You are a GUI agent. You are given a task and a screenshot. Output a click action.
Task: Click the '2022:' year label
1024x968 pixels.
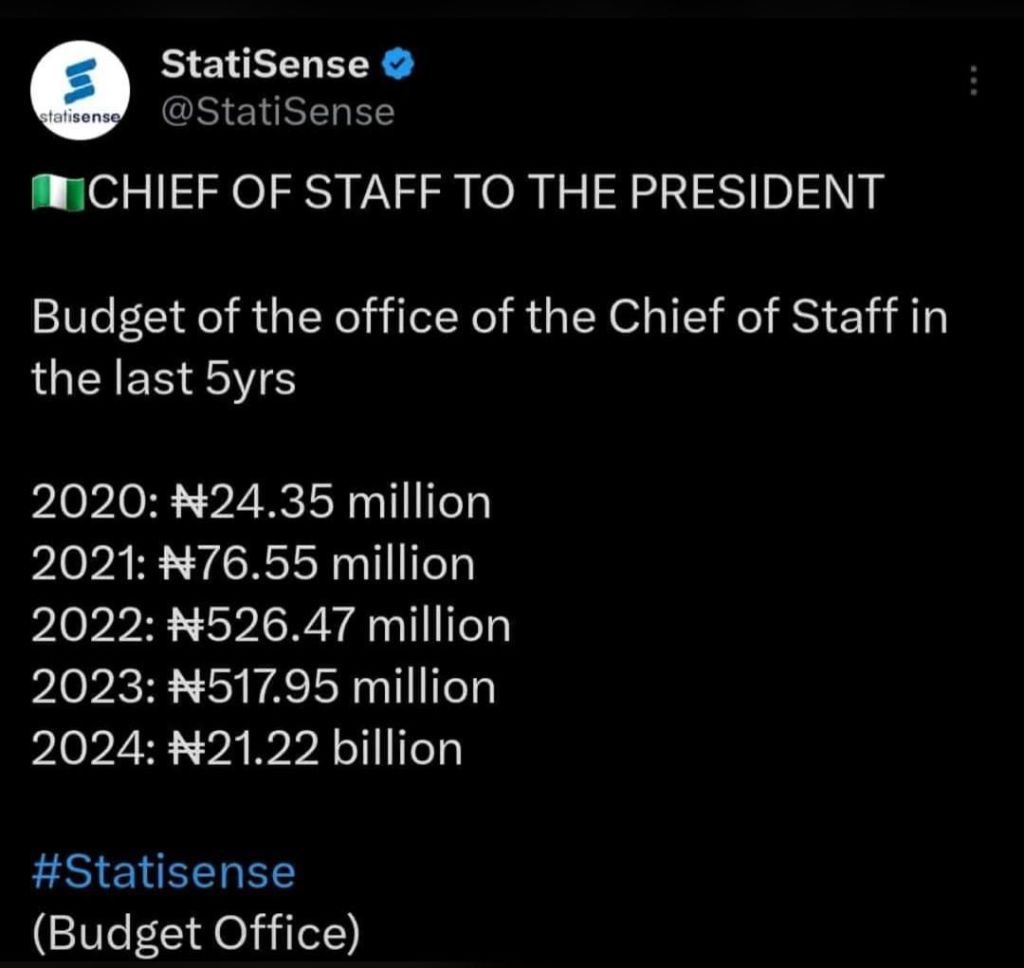click(91, 626)
